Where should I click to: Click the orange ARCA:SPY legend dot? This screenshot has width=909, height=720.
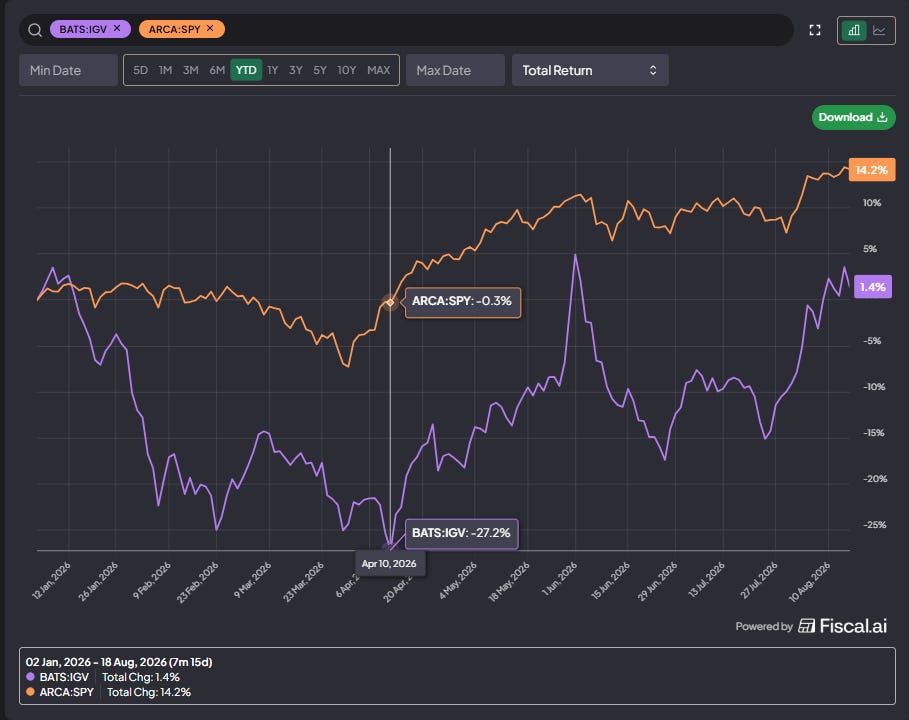tap(30, 692)
